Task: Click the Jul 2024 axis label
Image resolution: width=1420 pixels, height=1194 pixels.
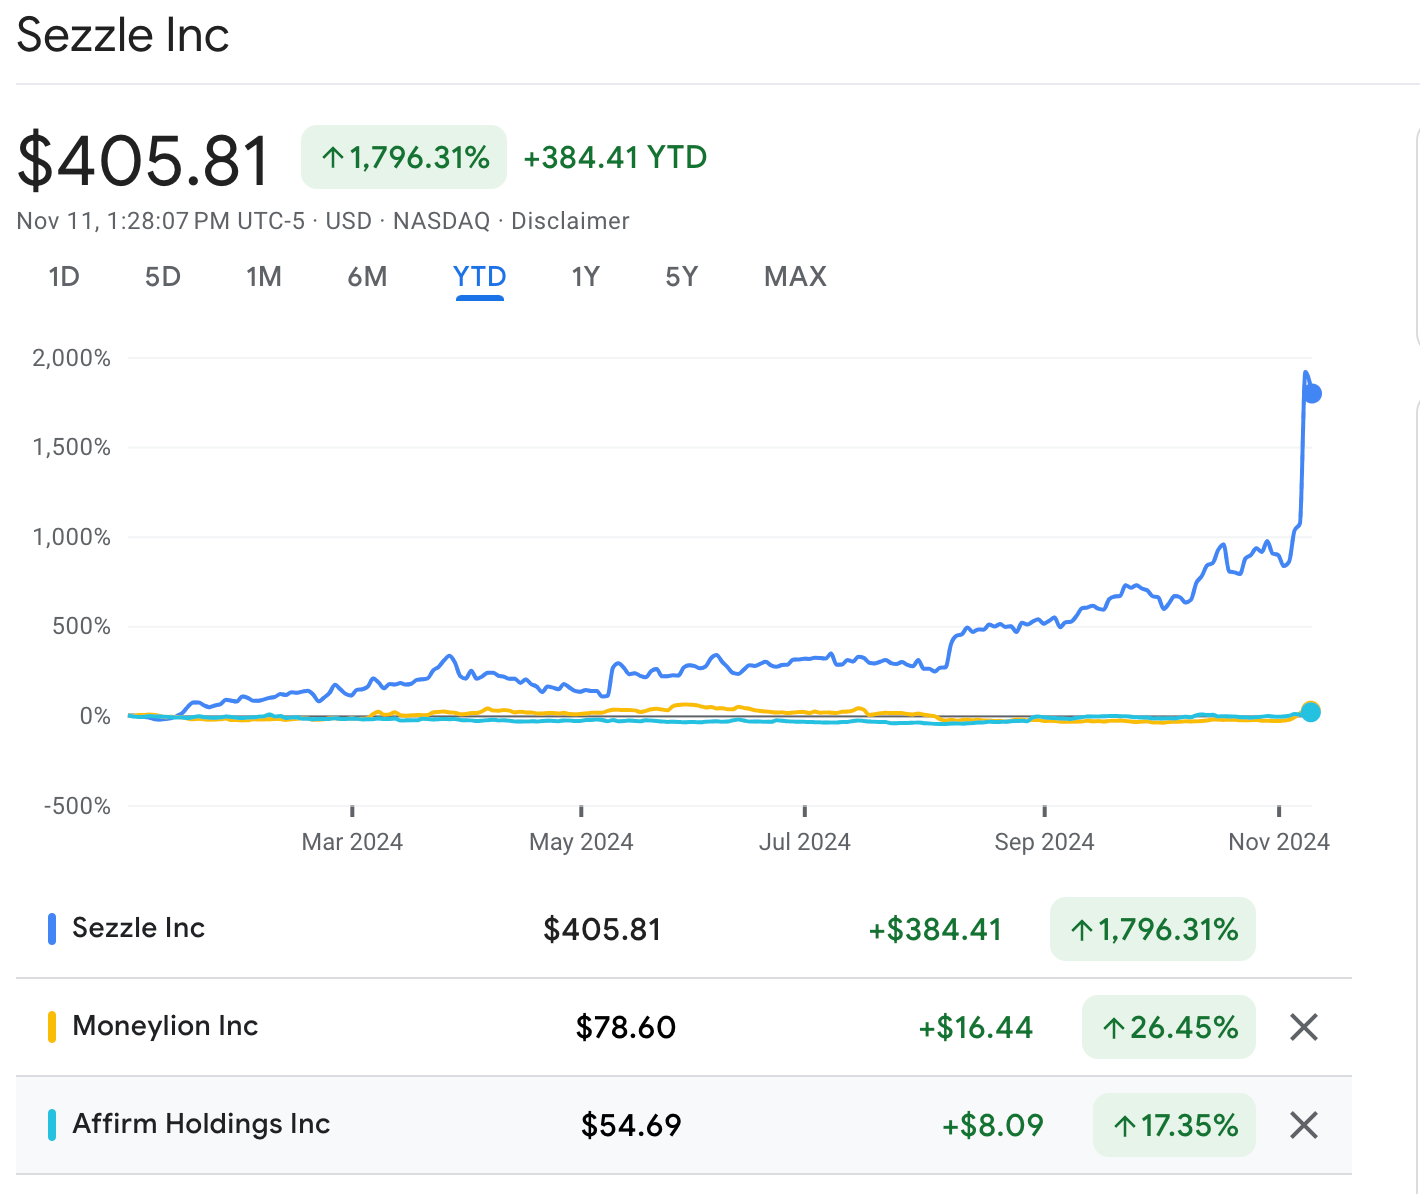Action: (804, 842)
